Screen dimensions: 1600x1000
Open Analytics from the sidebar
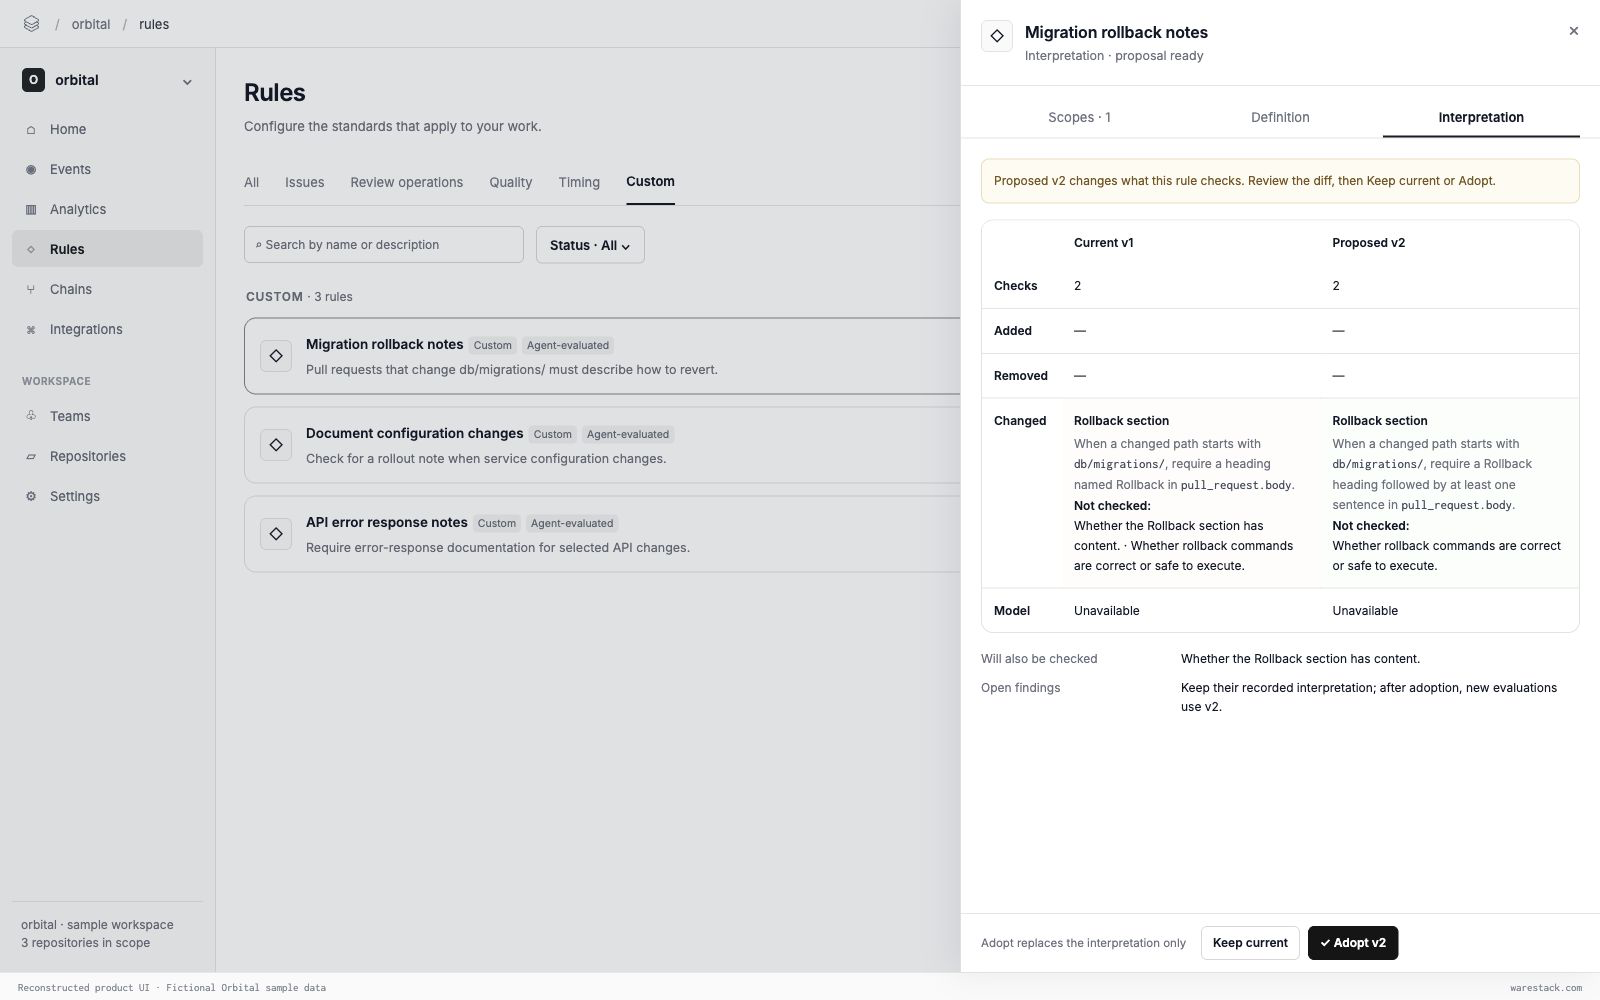tap(108, 209)
